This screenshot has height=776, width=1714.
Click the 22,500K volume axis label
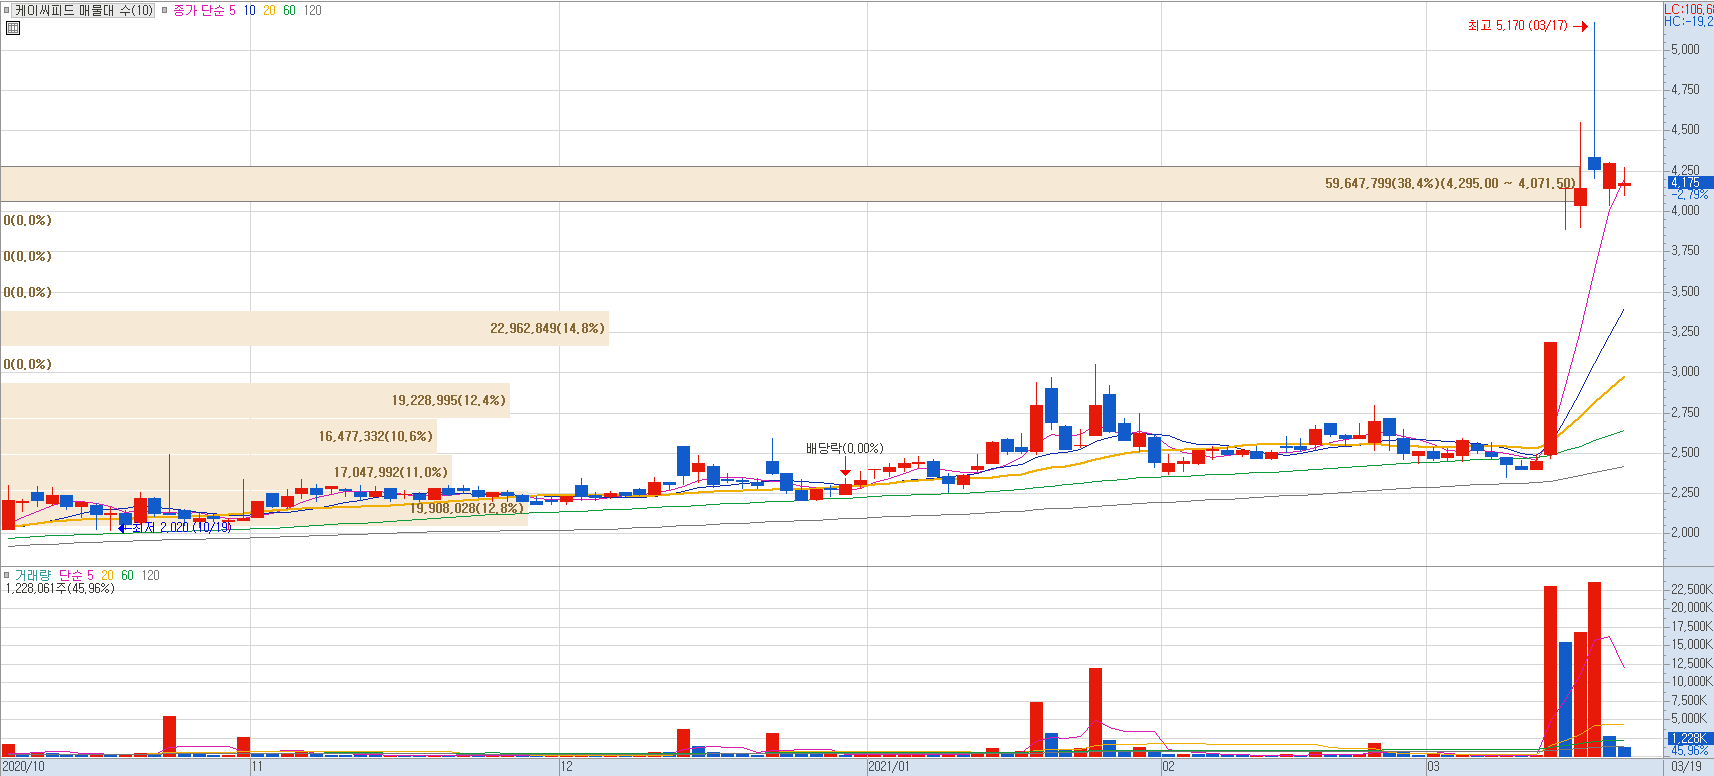pyautogui.click(x=1691, y=589)
